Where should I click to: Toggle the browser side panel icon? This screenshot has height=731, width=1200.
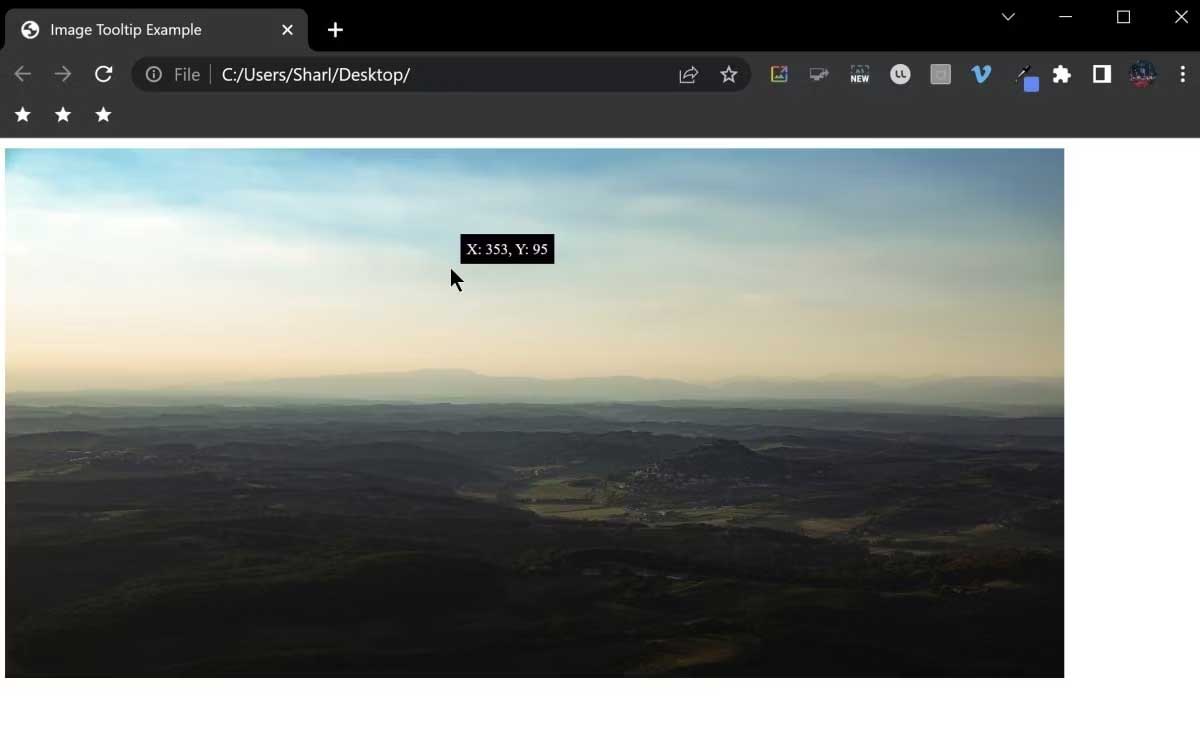(x=1102, y=74)
